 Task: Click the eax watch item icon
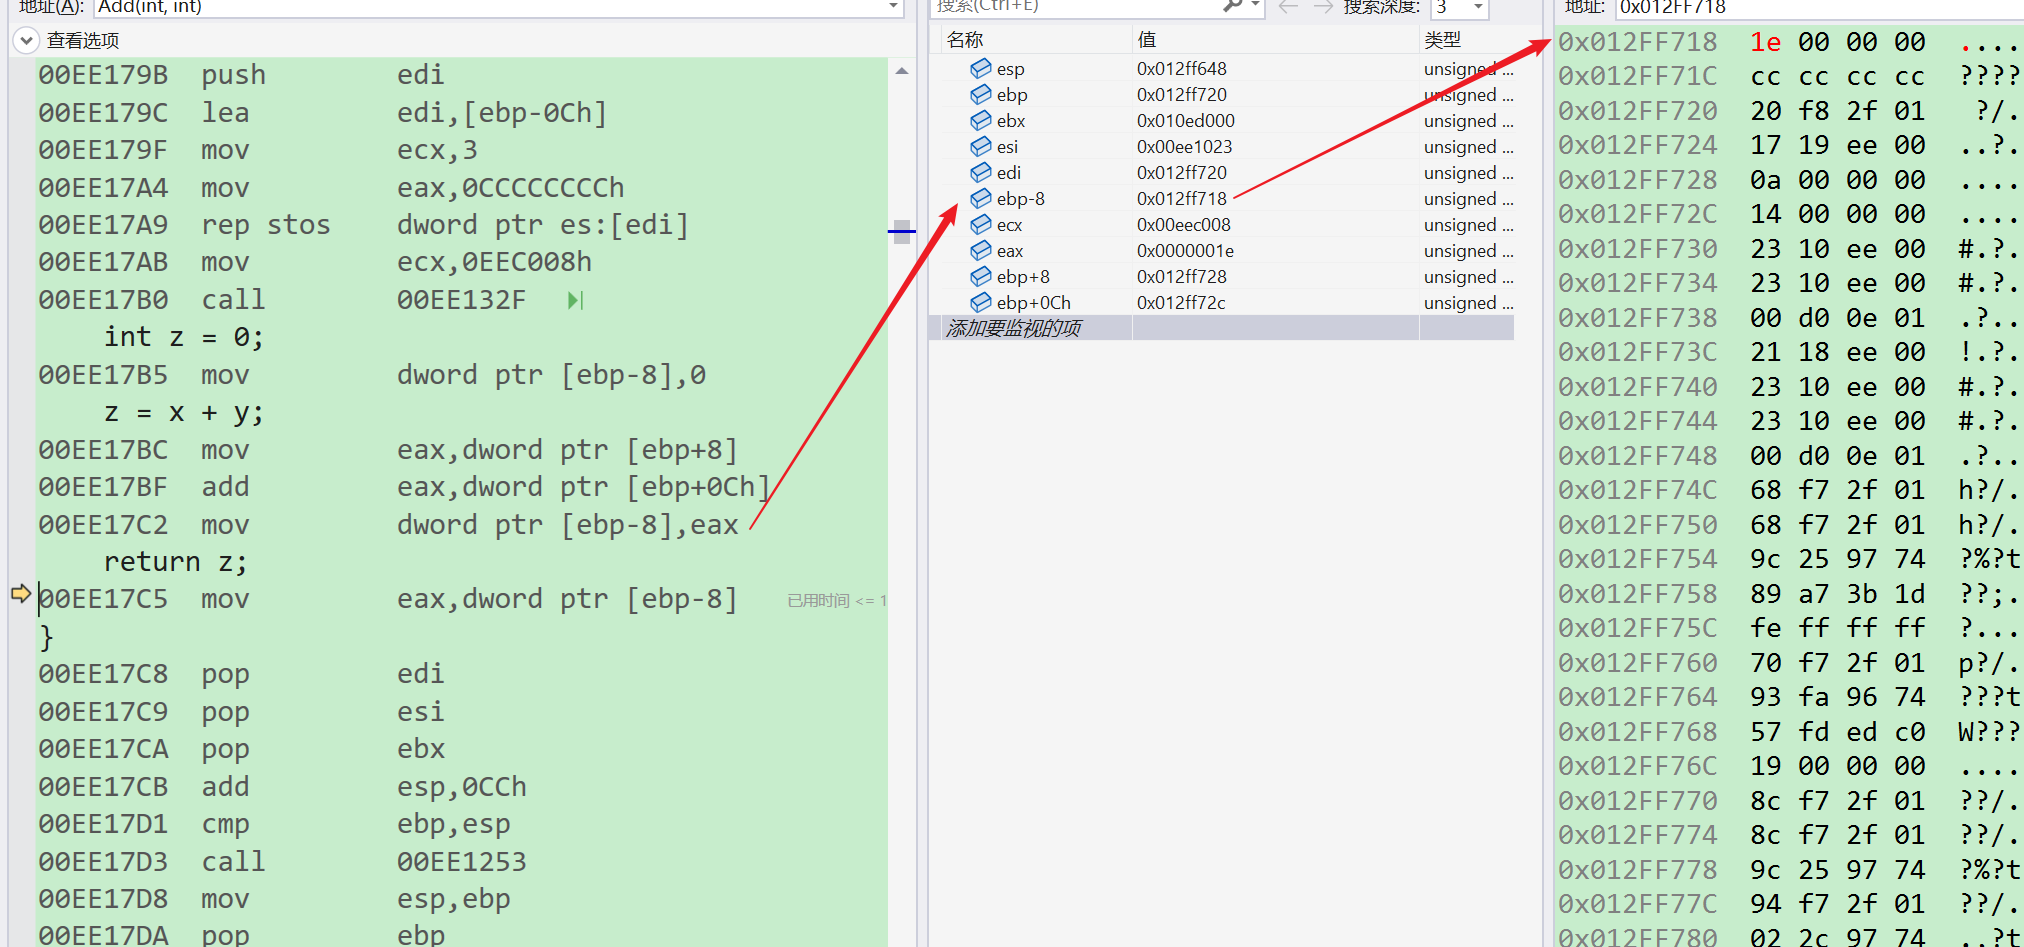coord(981,250)
